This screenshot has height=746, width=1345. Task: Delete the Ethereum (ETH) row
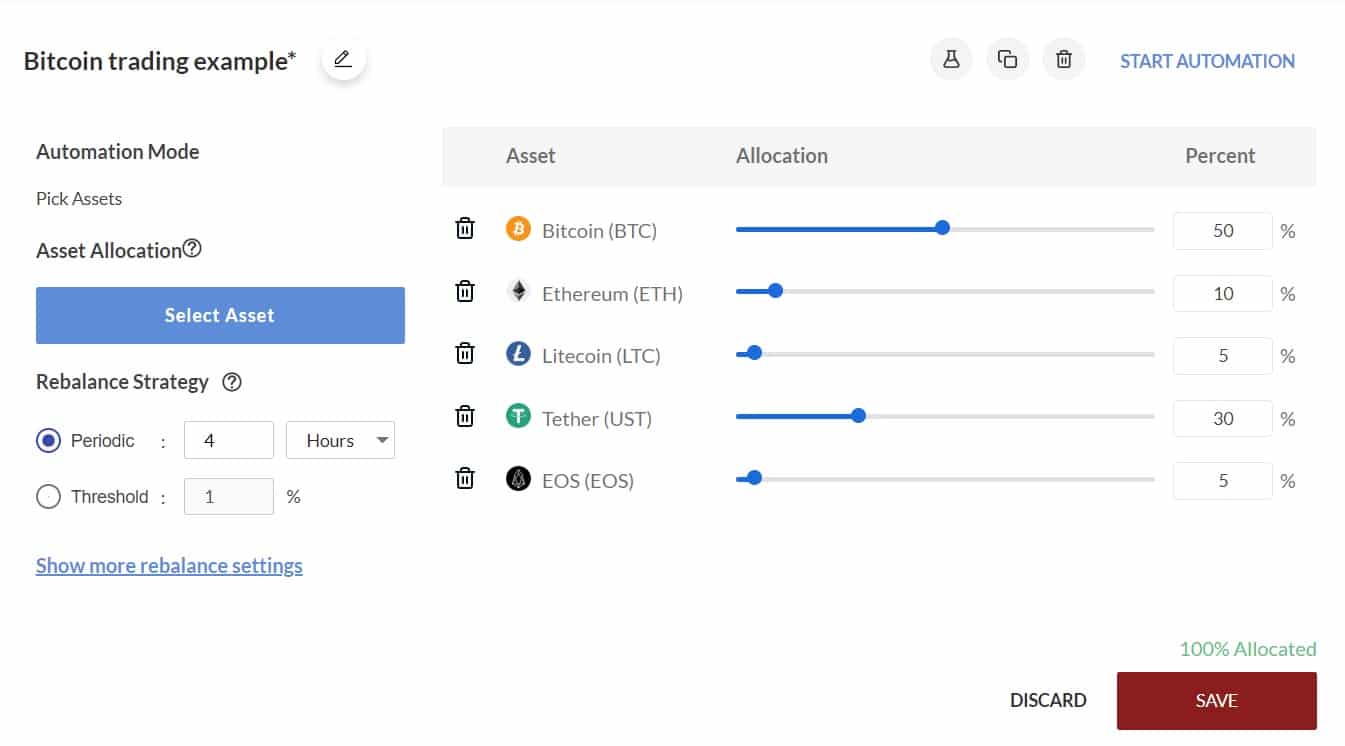point(465,292)
